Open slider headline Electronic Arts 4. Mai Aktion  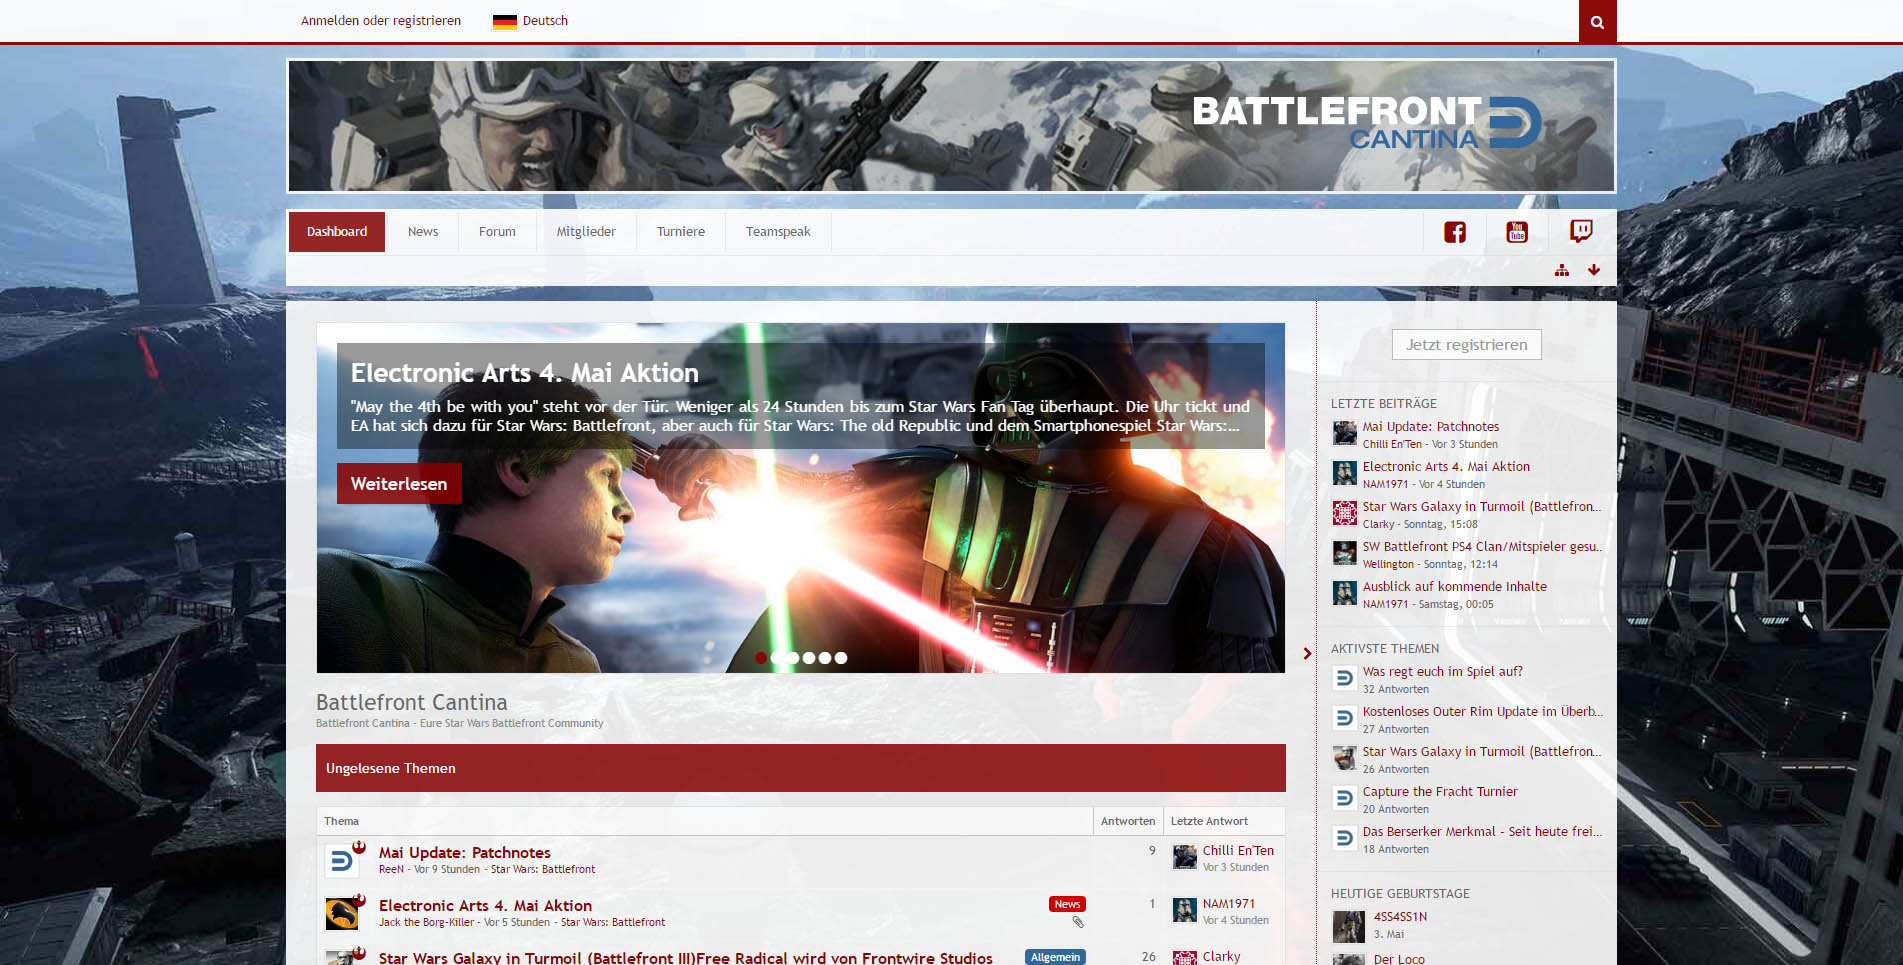[525, 373]
